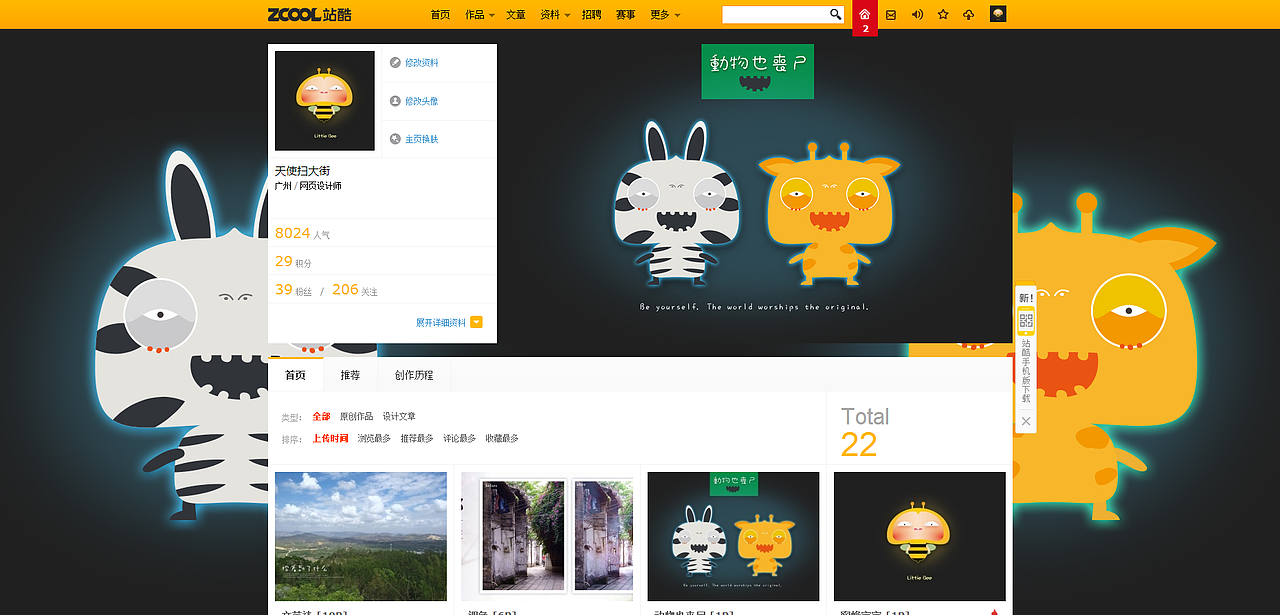Open the 修改资料 link

click(x=421, y=63)
